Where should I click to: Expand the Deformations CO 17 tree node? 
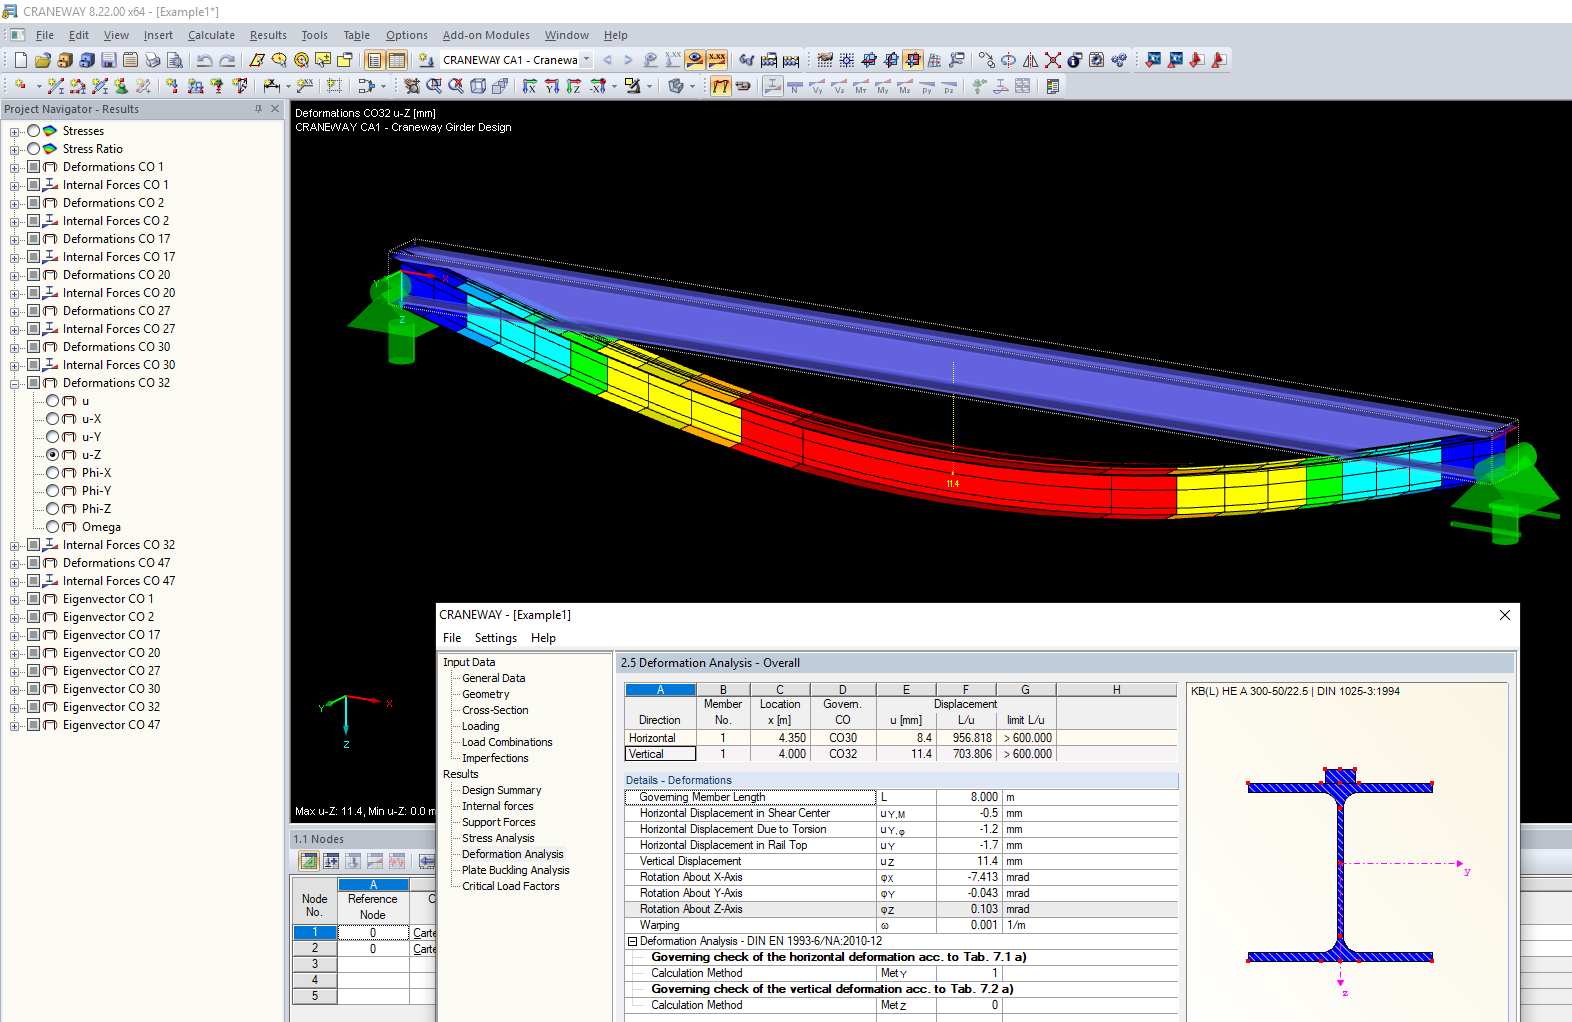point(15,240)
